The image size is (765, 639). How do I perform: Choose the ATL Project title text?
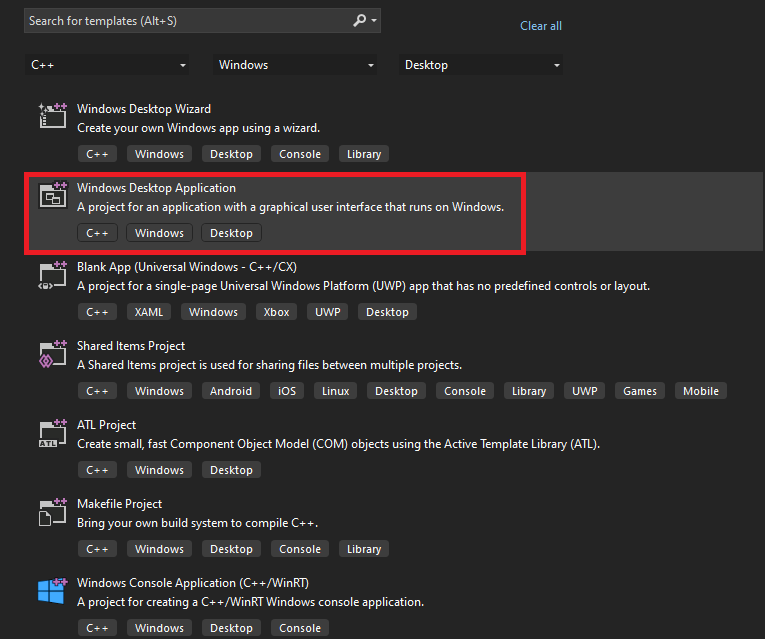[x=106, y=425]
